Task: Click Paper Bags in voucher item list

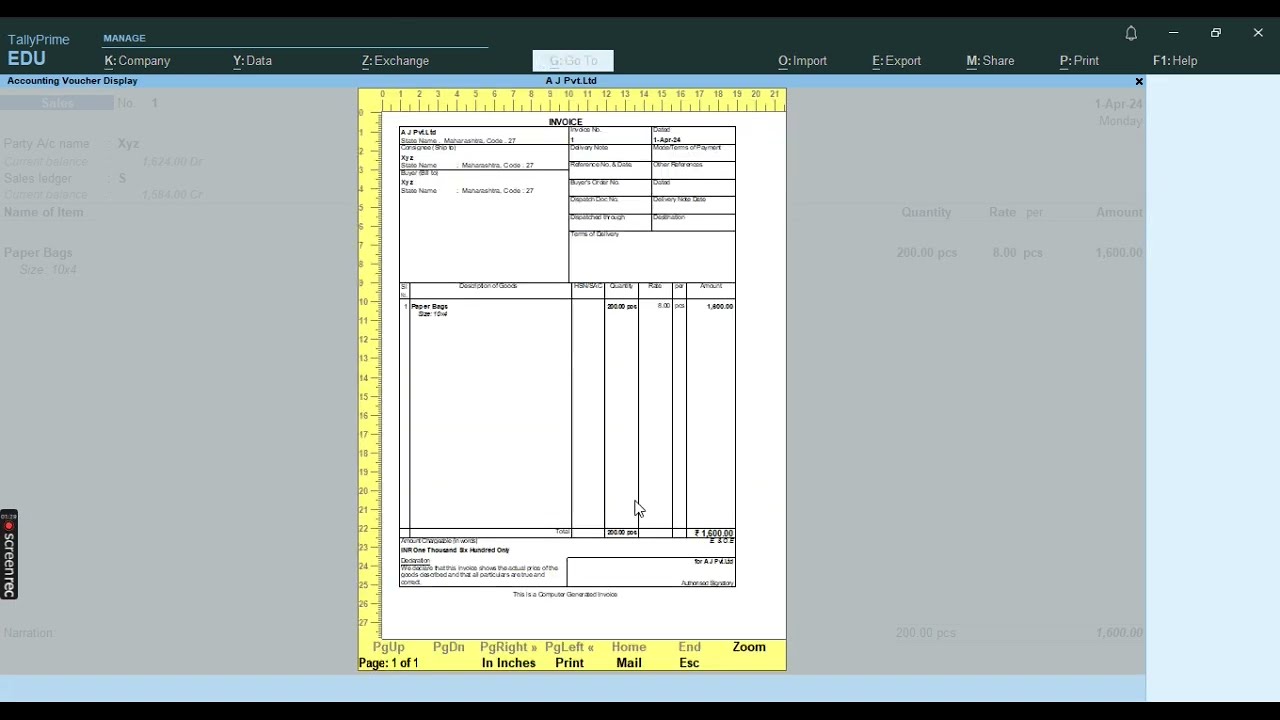Action: coord(38,253)
